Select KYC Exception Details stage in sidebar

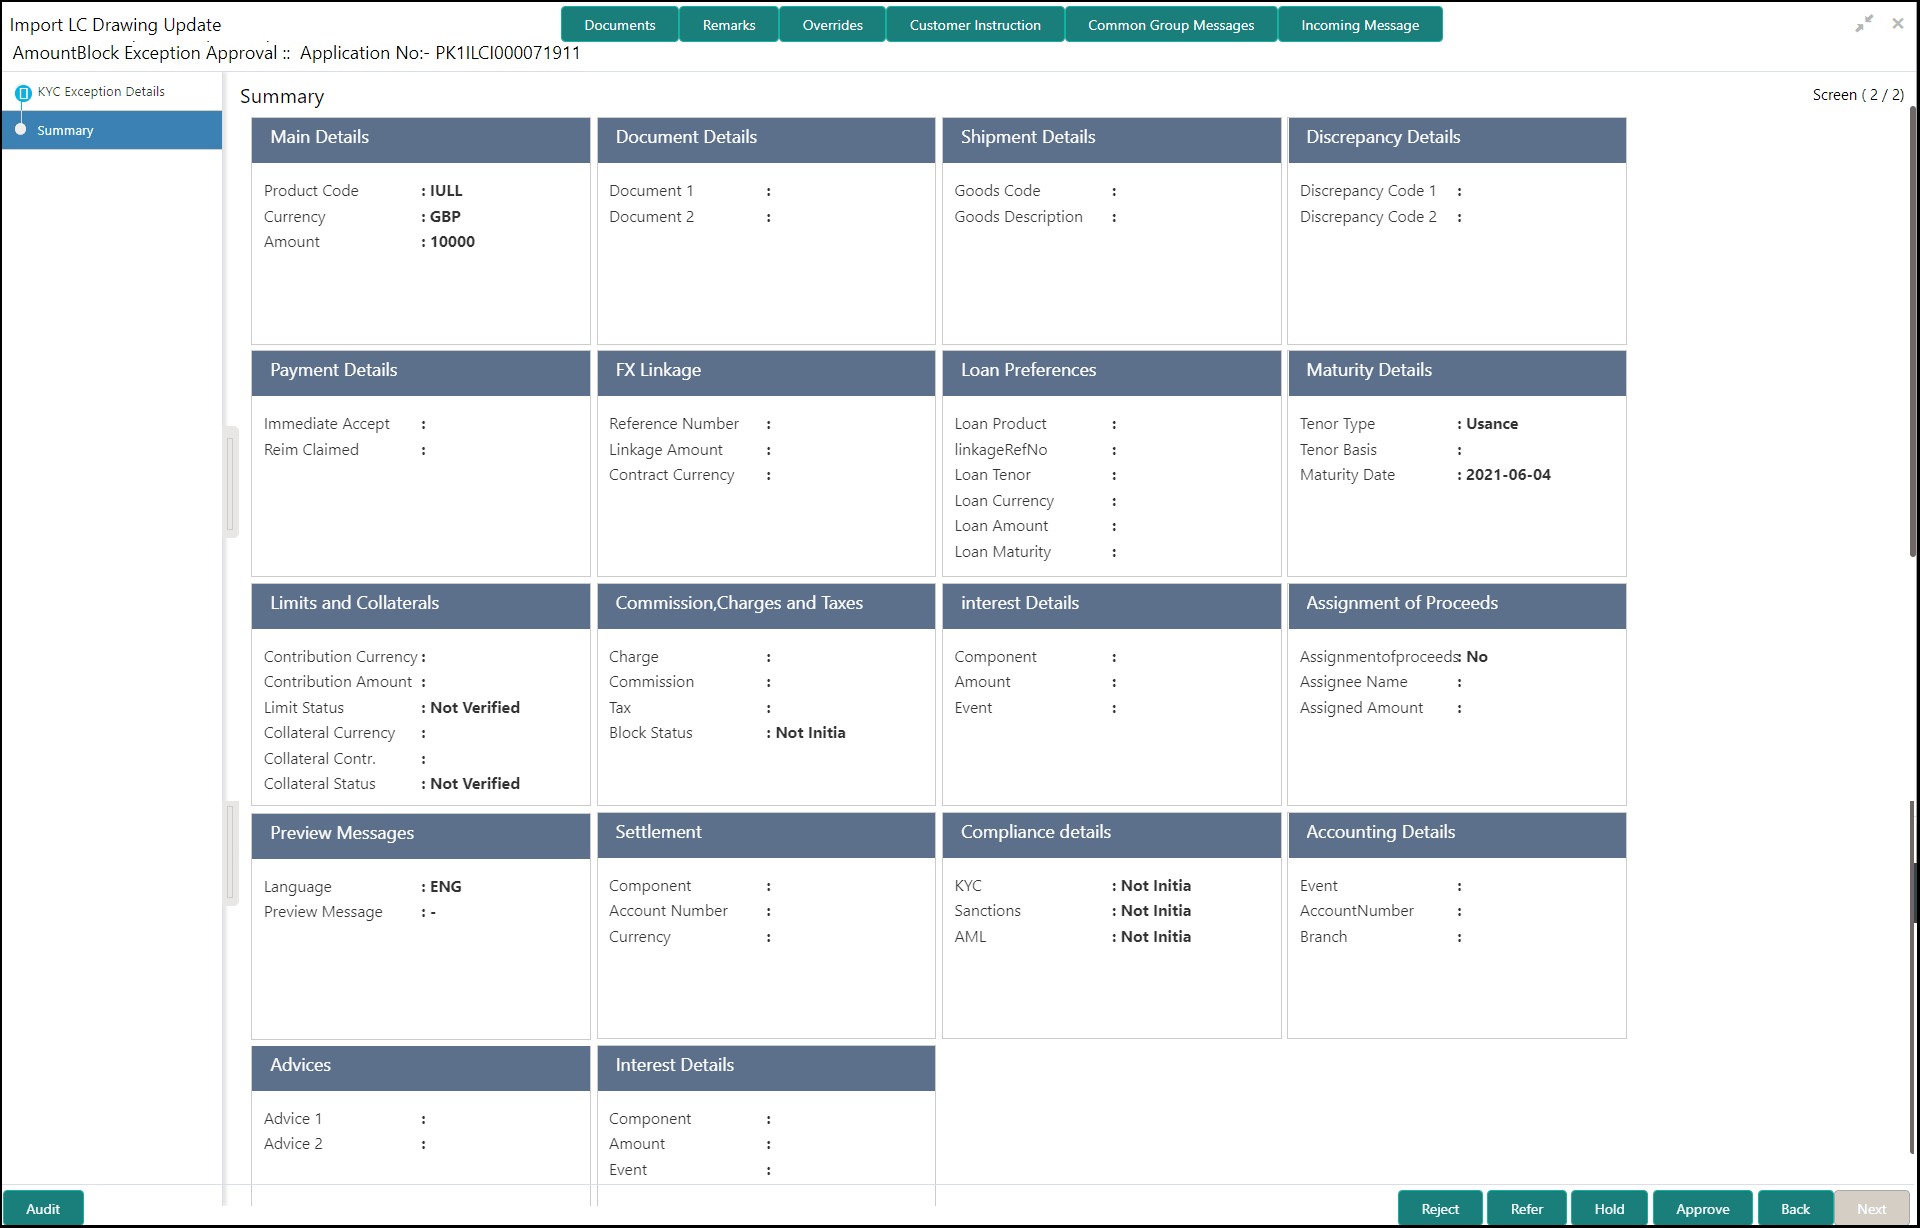pos(100,91)
